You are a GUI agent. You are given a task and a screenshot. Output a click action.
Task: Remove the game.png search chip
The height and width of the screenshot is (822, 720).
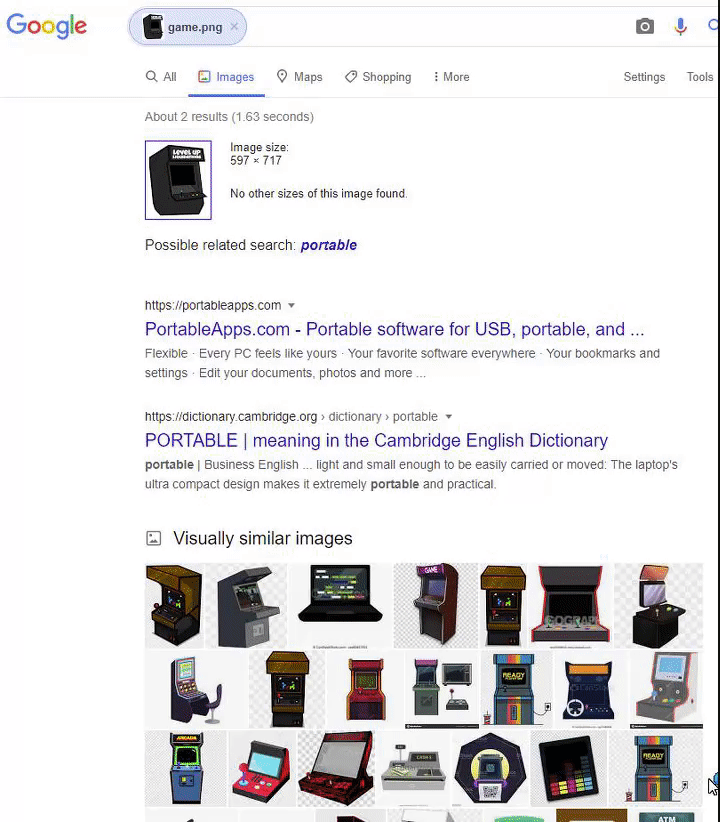tap(234, 26)
